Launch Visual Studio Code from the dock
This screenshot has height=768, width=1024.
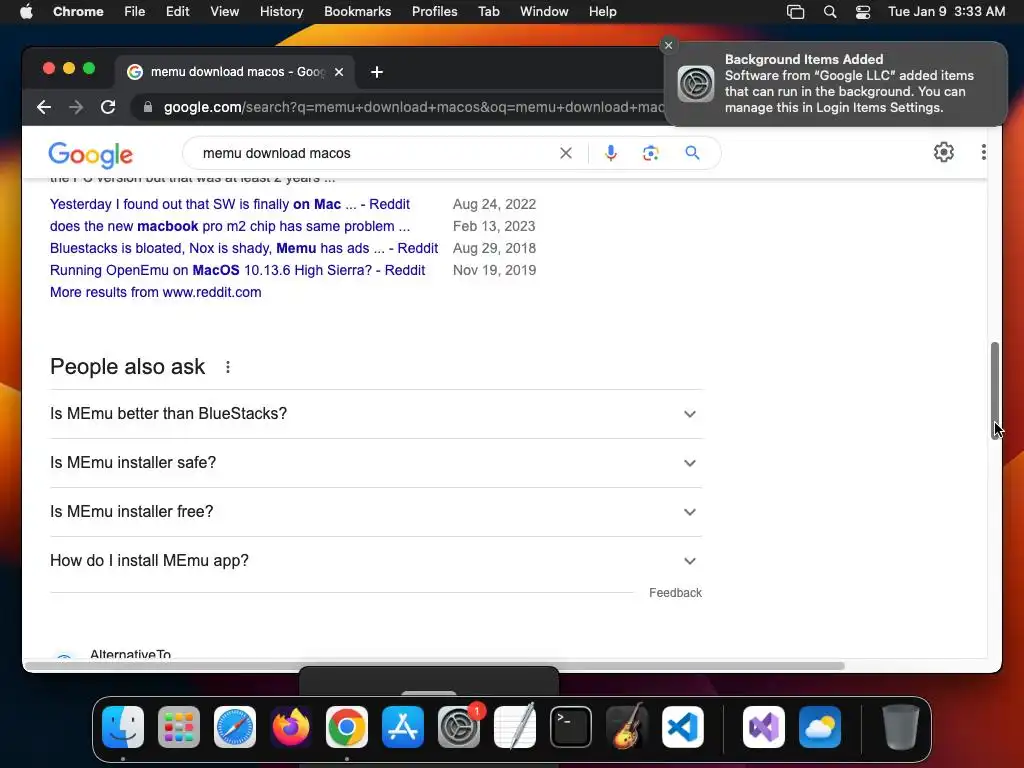[x=683, y=727]
